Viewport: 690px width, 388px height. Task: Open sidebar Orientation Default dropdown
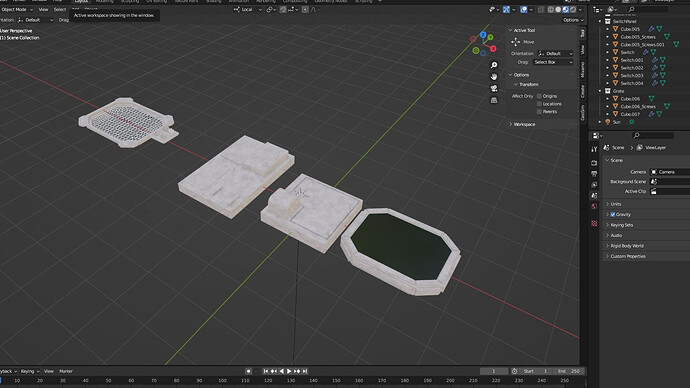[x=555, y=53]
